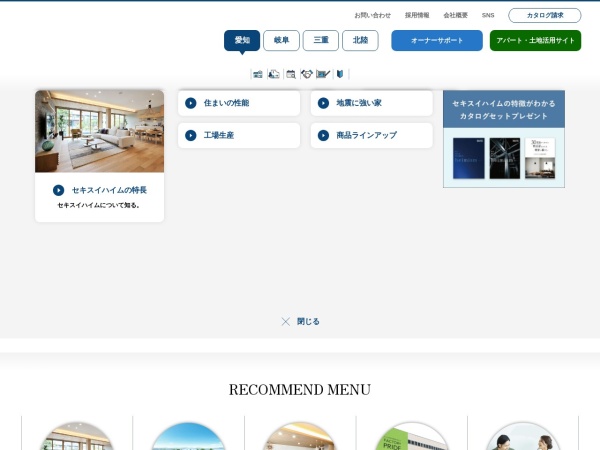Click arrow icon beside セキスイハイムの特長
Screen dimensions: 600x450
tap(59, 190)
